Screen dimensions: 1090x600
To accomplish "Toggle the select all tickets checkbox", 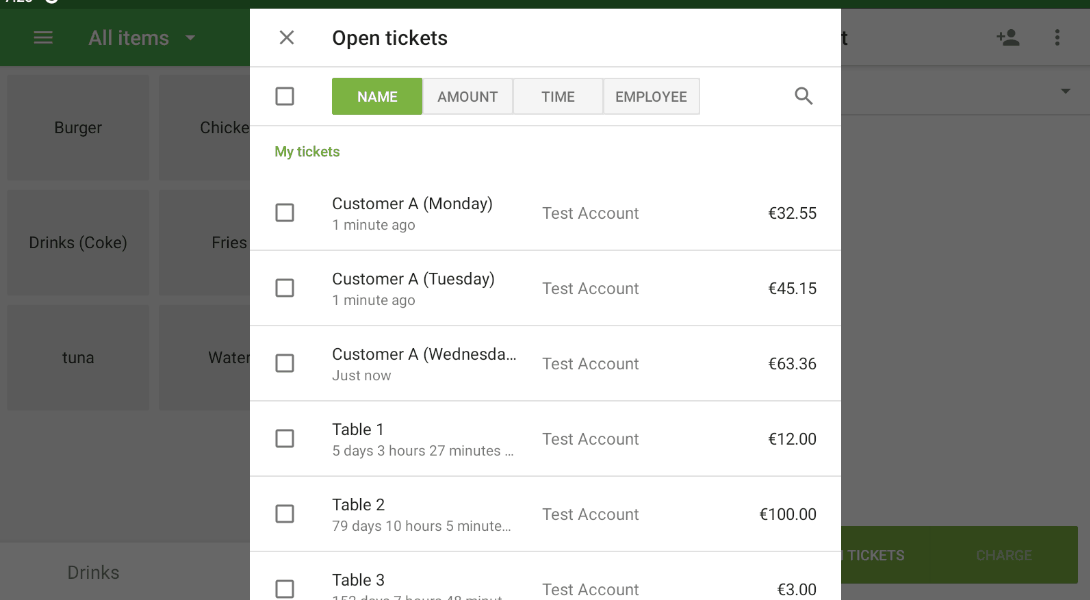I will coord(285,96).
